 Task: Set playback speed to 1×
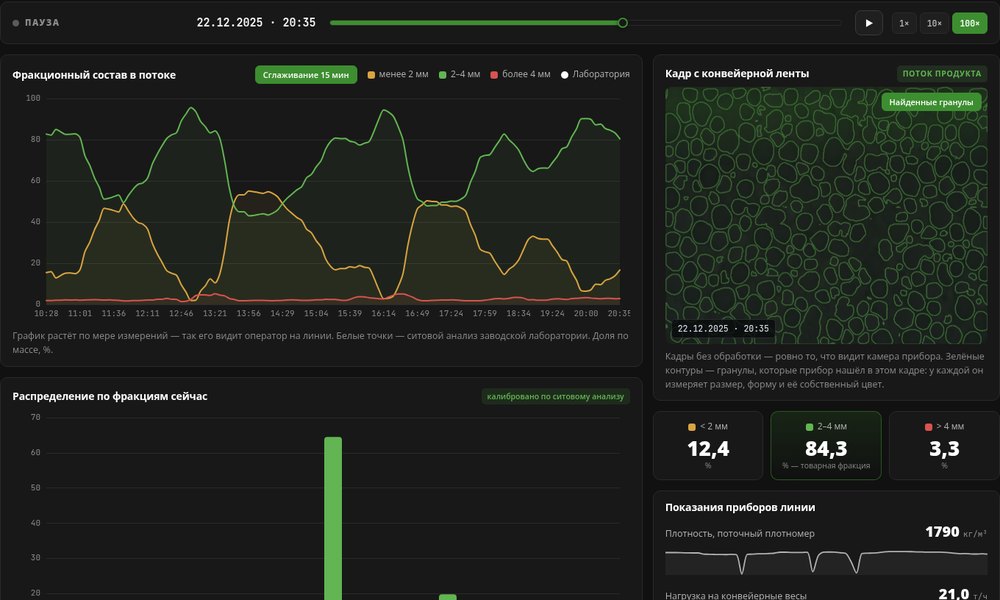(x=904, y=23)
